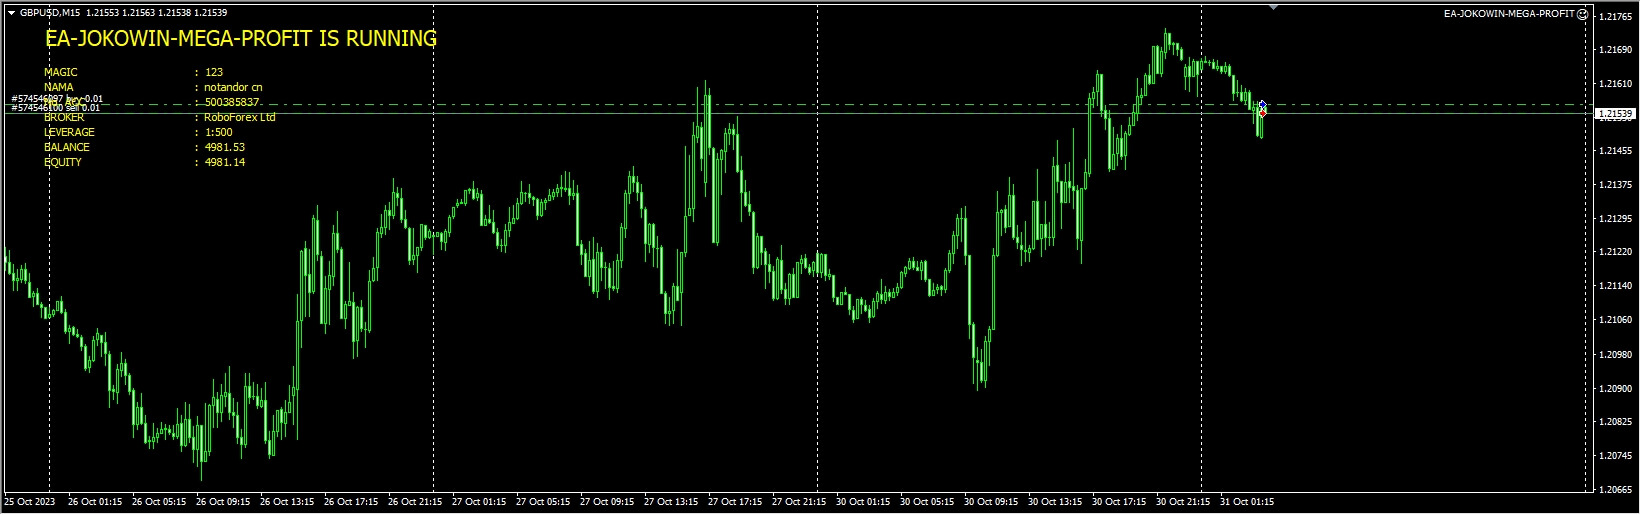Click the EQUITY label
The width and height of the screenshot is (1641, 515).
[x=63, y=162]
